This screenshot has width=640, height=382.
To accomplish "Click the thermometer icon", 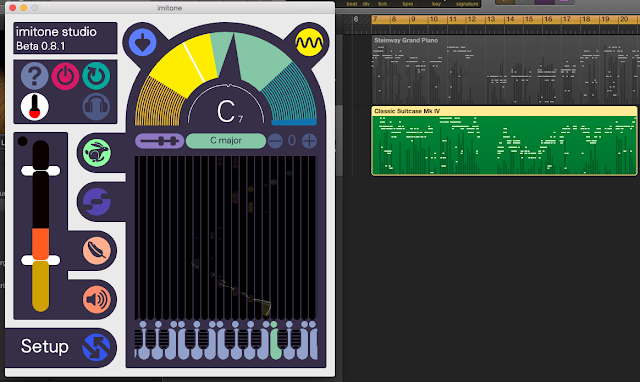I will (34, 107).
